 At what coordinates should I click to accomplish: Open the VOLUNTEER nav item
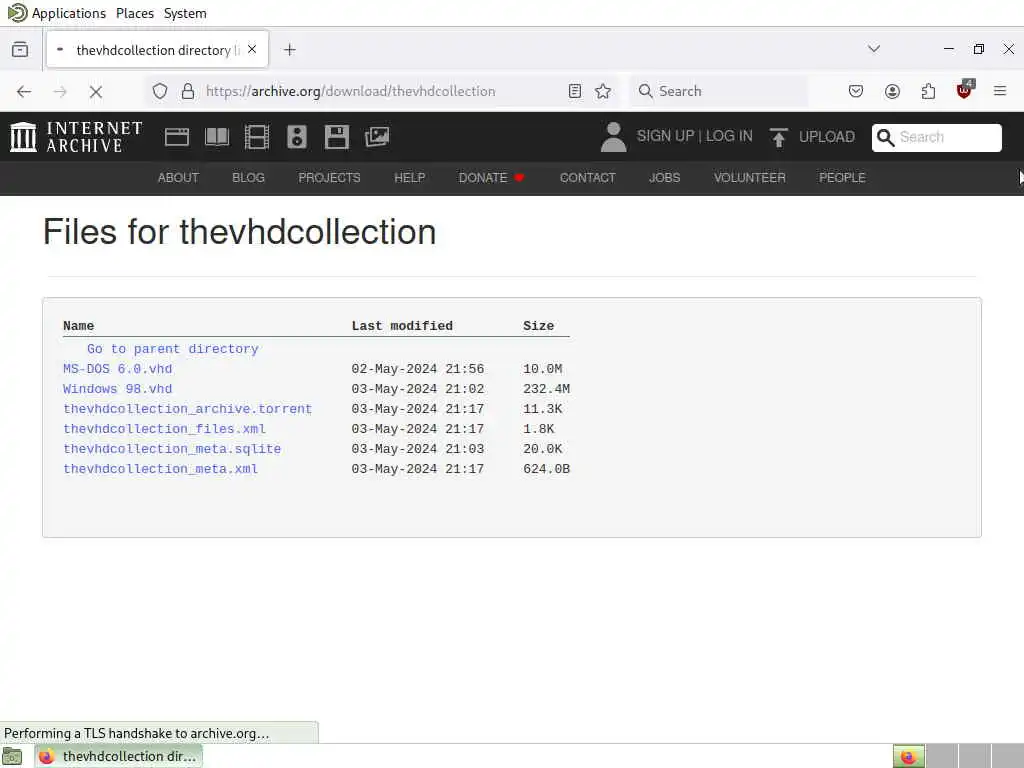(x=749, y=178)
